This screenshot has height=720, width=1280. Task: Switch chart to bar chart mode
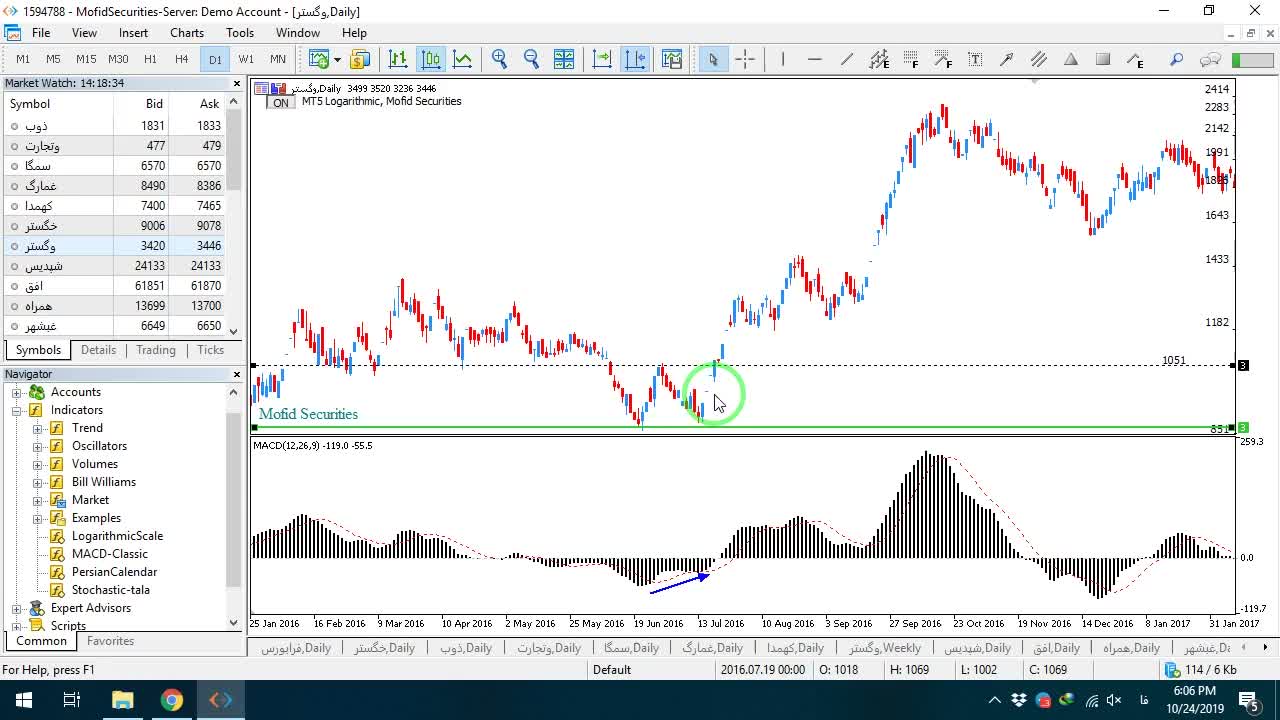coord(398,59)
